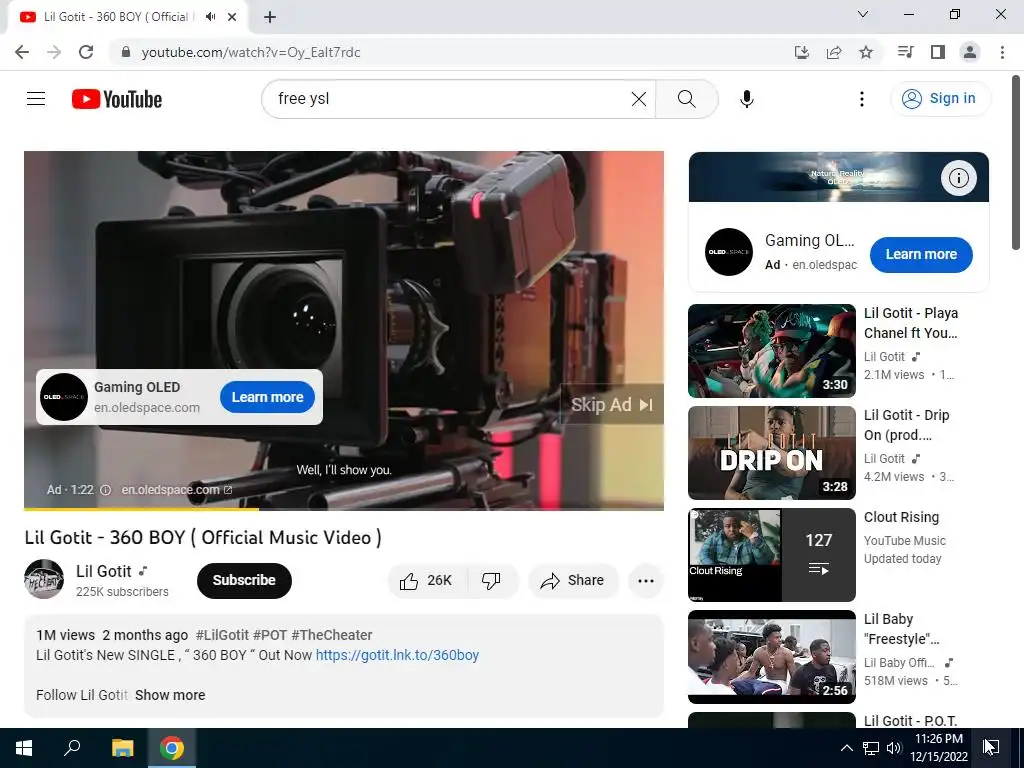Open the YouTube hamburger guide menu
The image size is (1024, 768).
(36, 99)
